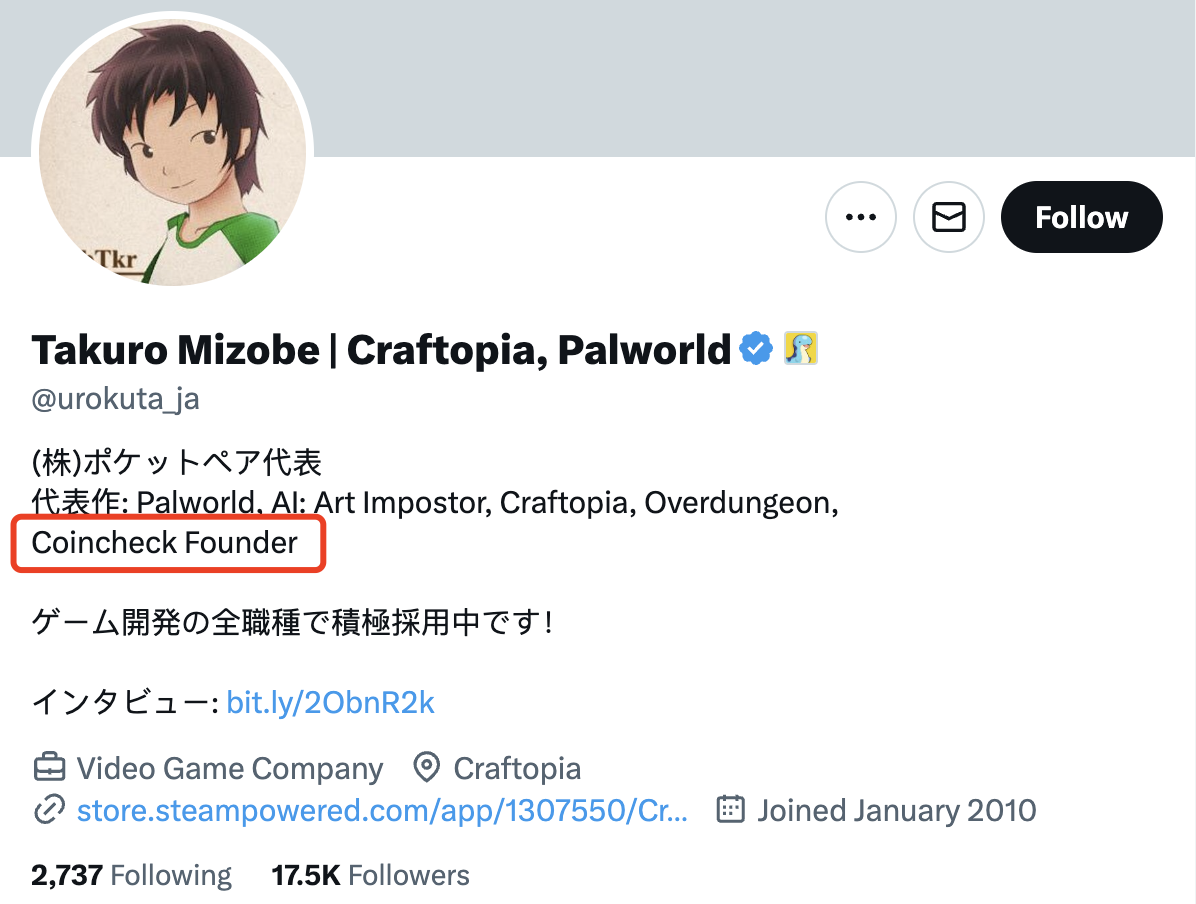Screen dimensions: 1196x904
Task: Click the briefcase professional category icon
Action: click(49, 768)
